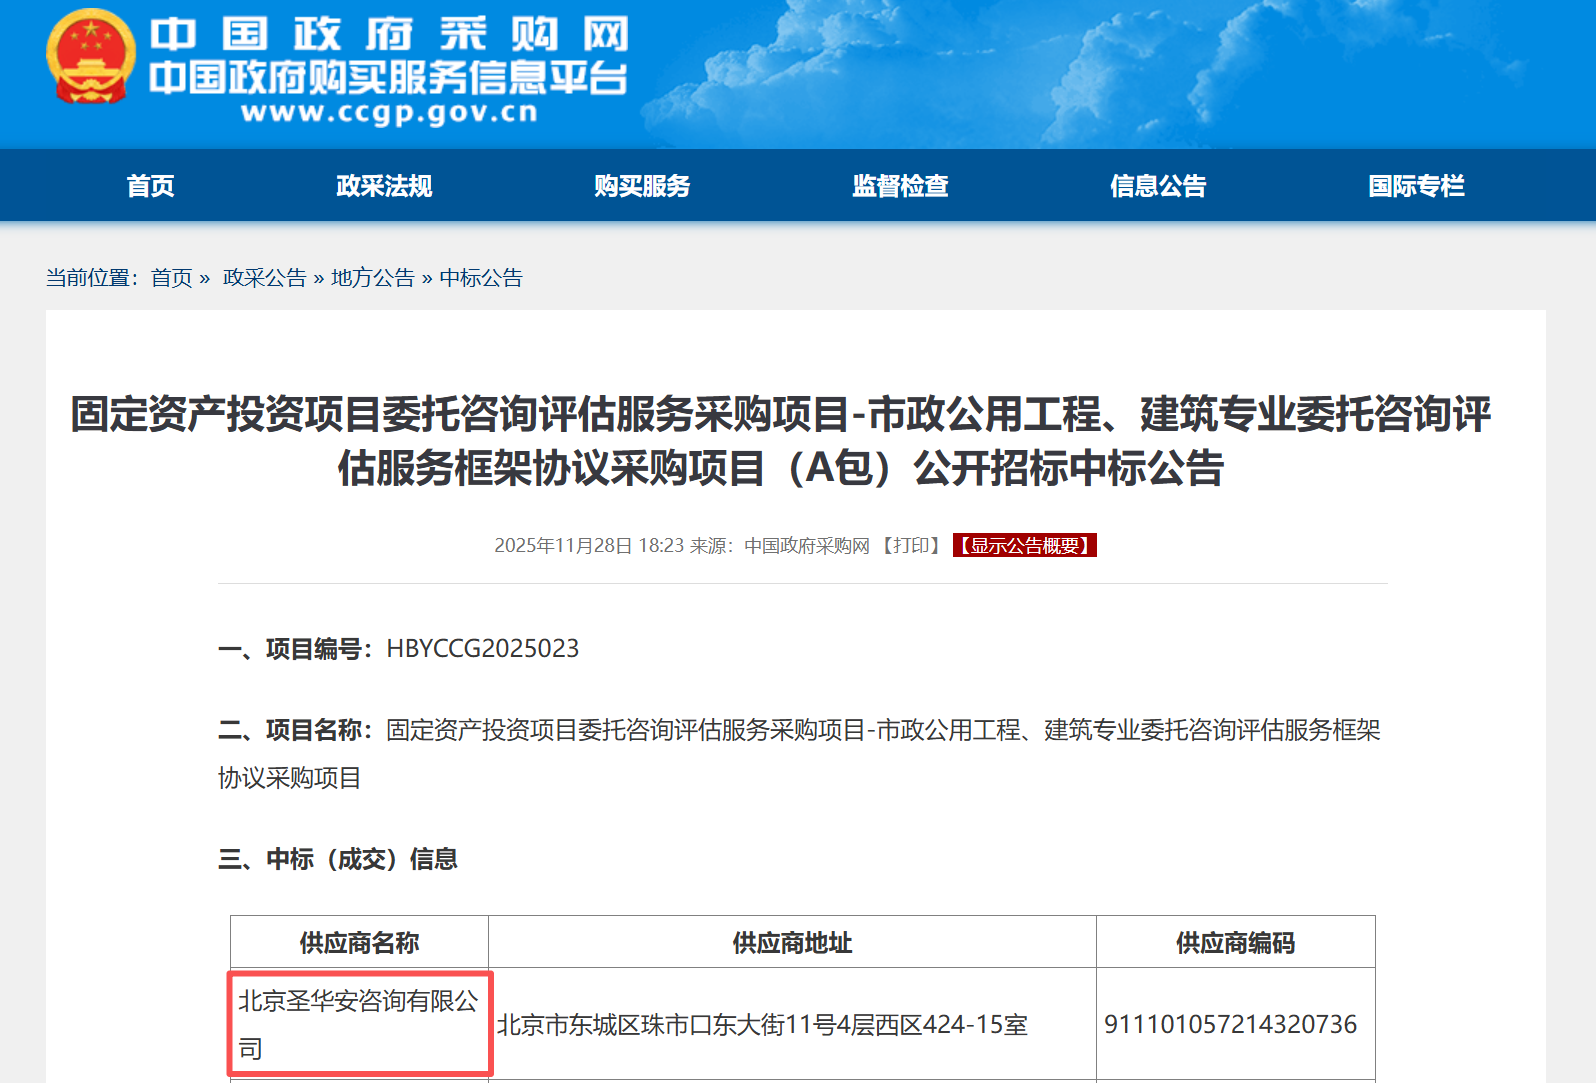Click project number HBYCCG2025023

point(482,649)
